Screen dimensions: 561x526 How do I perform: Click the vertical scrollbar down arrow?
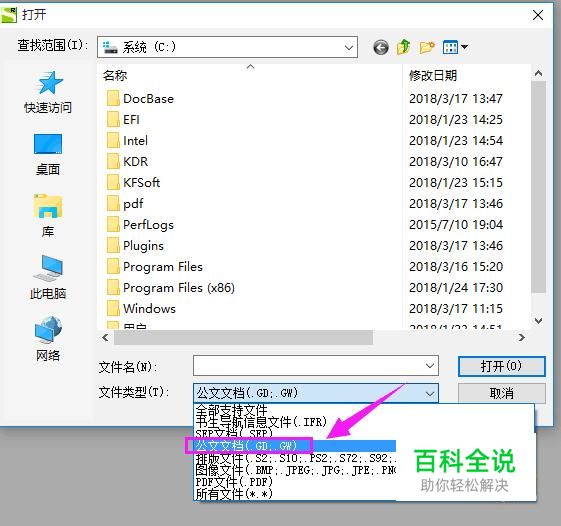pyautogui.click(x=538, y=321)
